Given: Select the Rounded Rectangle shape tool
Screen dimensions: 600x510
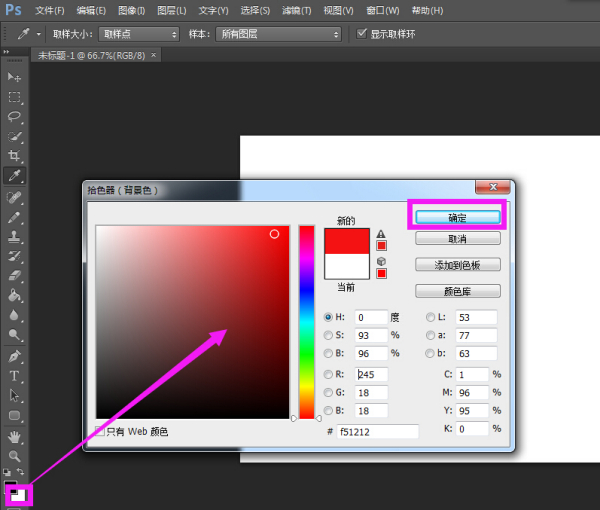Looking at the screenshot, I should [14, 415].
